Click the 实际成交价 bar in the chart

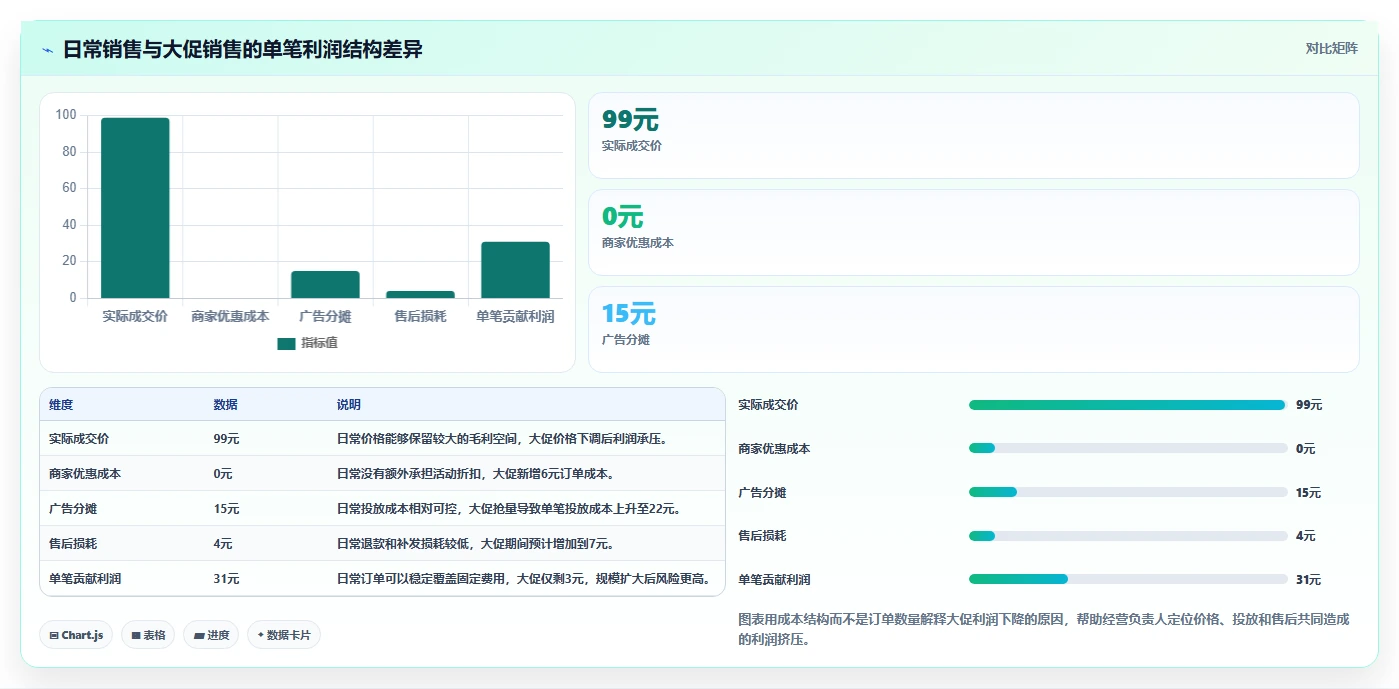tap(135, 208)
